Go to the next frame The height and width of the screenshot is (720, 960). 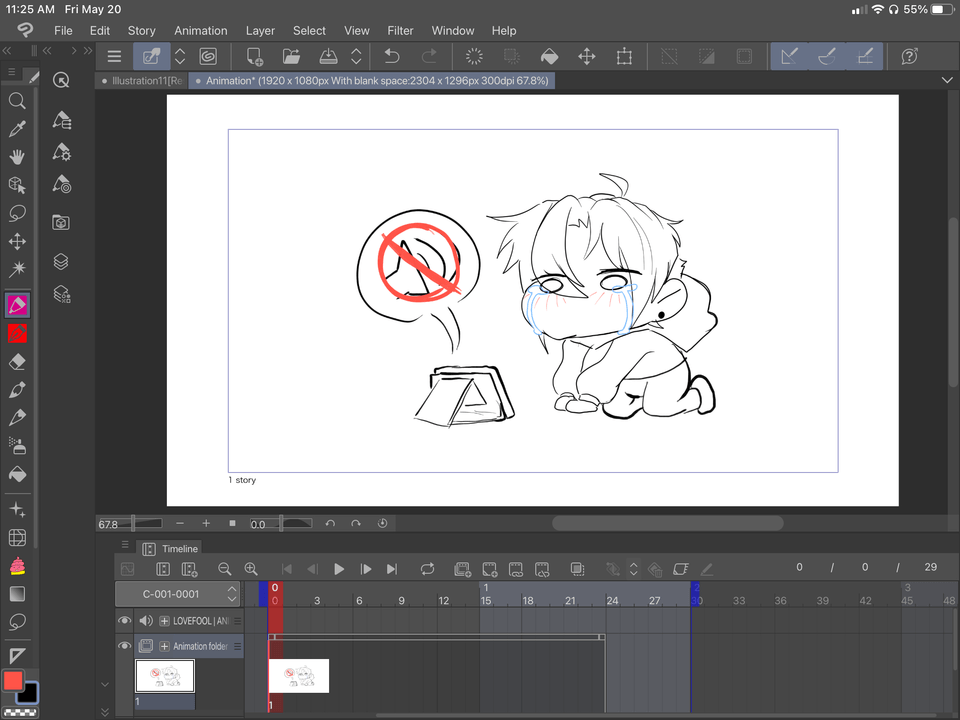(x=366, y=569)
